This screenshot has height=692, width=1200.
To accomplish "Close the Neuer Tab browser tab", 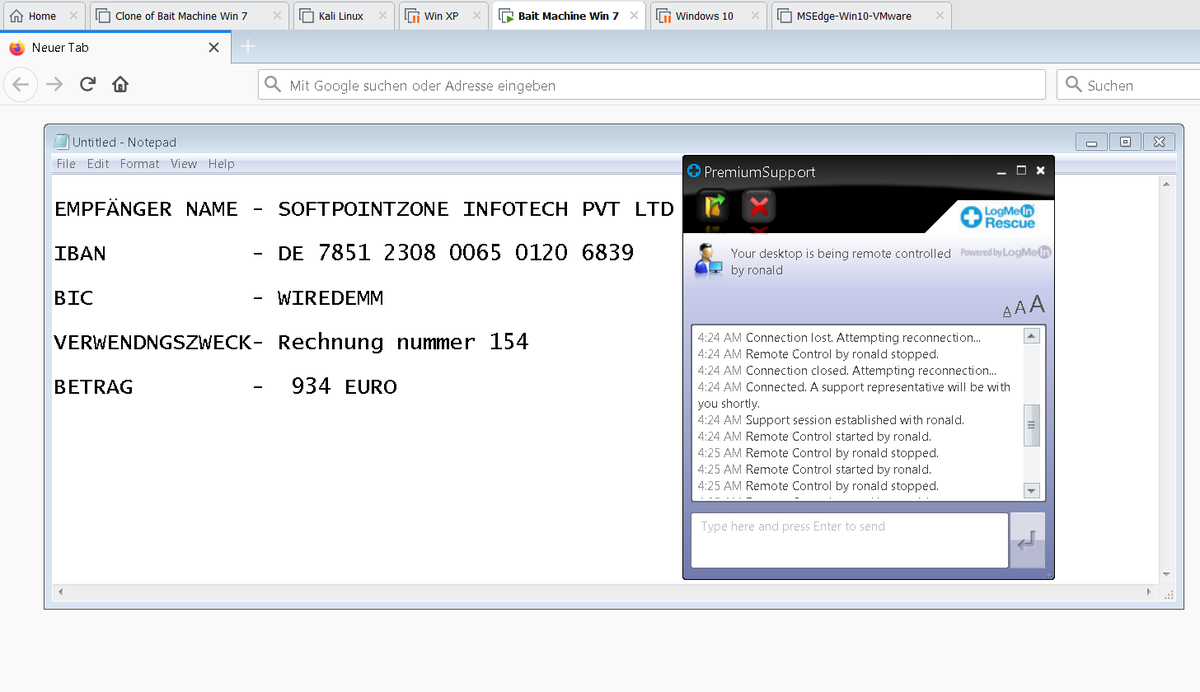I will pos(214,47).
